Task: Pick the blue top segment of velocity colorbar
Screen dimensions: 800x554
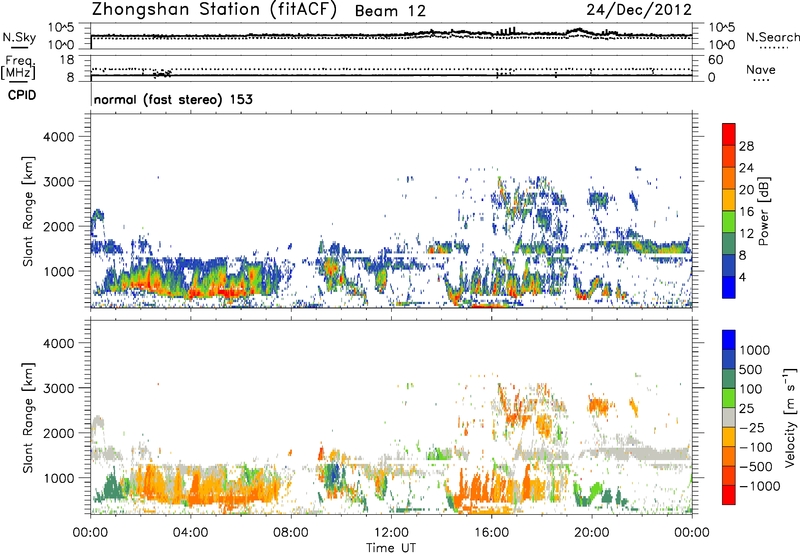Action: click(x=729, y=340)
